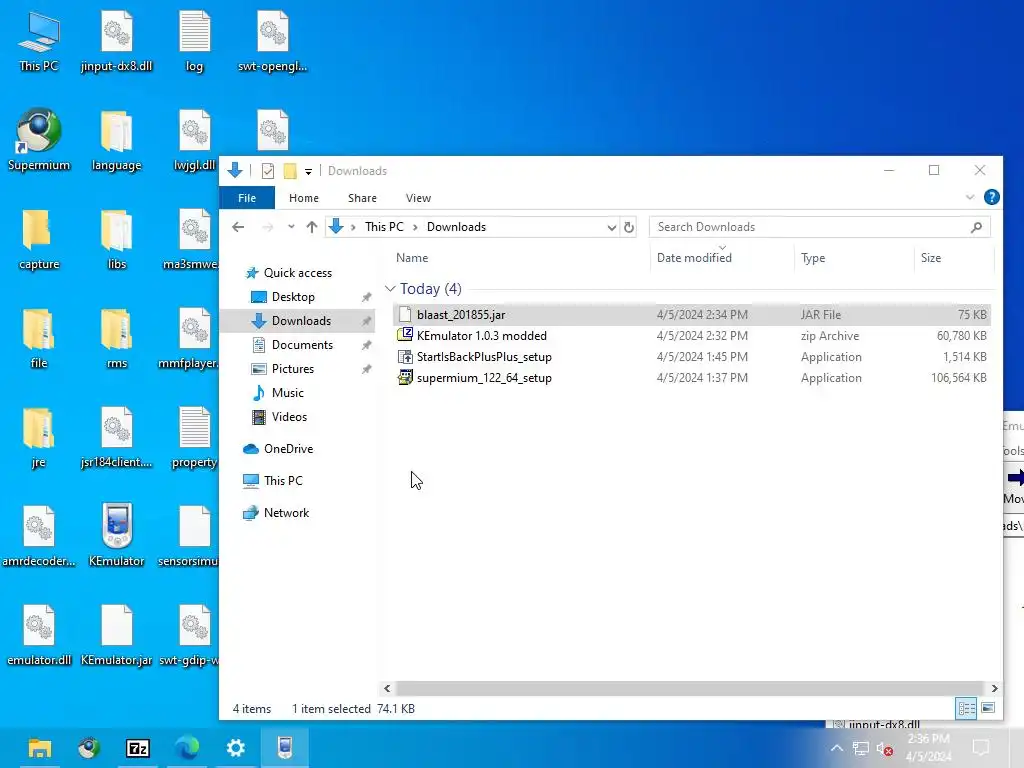The width and height of the screenshot is (1024, 768).
Task: Select supermium_122_64_setup application
Action: pos(692,377)
